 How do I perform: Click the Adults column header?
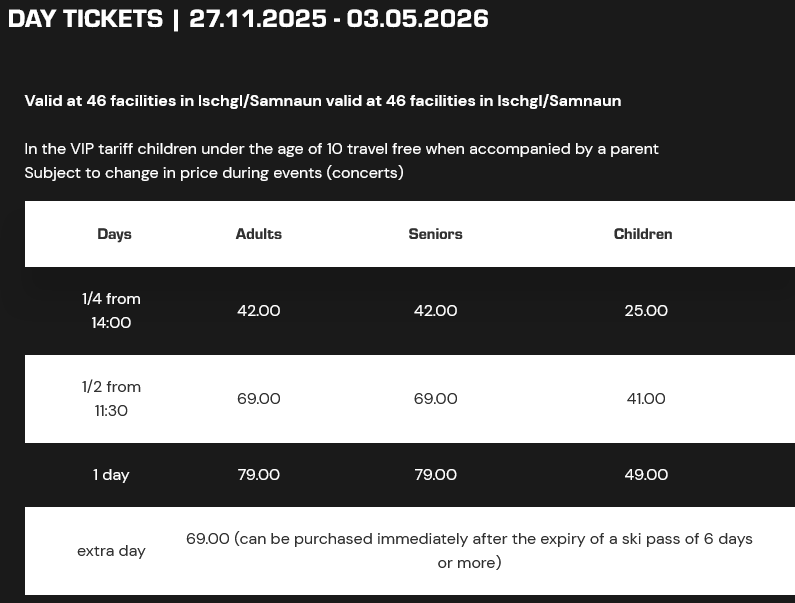coord(258,234)
